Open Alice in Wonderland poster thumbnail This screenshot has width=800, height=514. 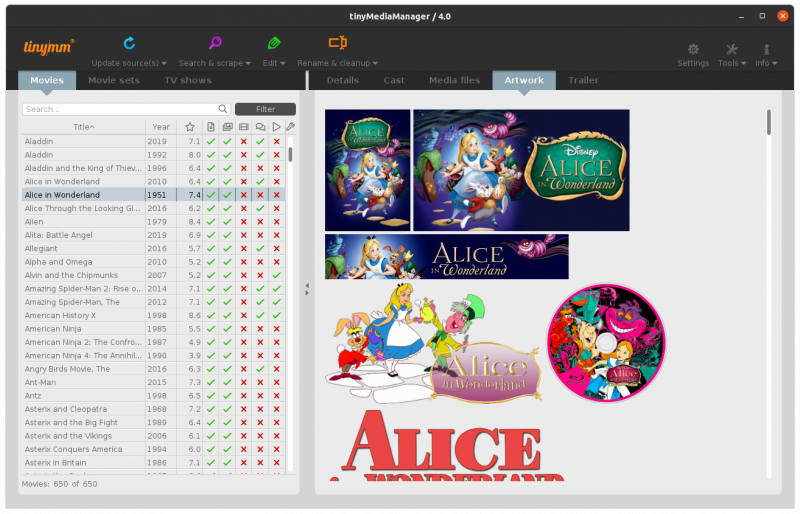(x=367, y=170)
